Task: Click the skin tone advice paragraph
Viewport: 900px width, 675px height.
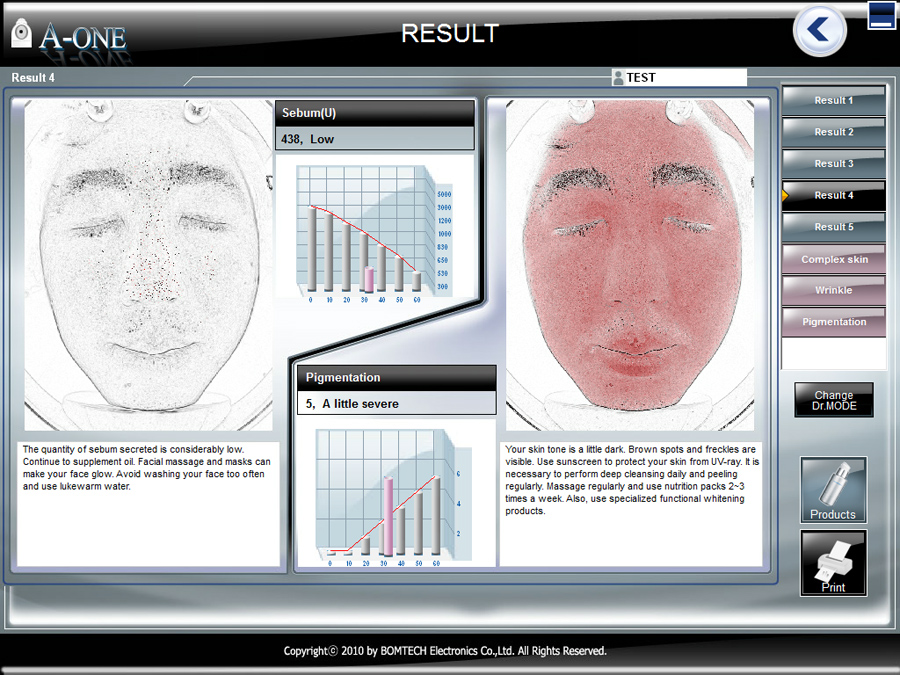Action: (x=631, y=480)
